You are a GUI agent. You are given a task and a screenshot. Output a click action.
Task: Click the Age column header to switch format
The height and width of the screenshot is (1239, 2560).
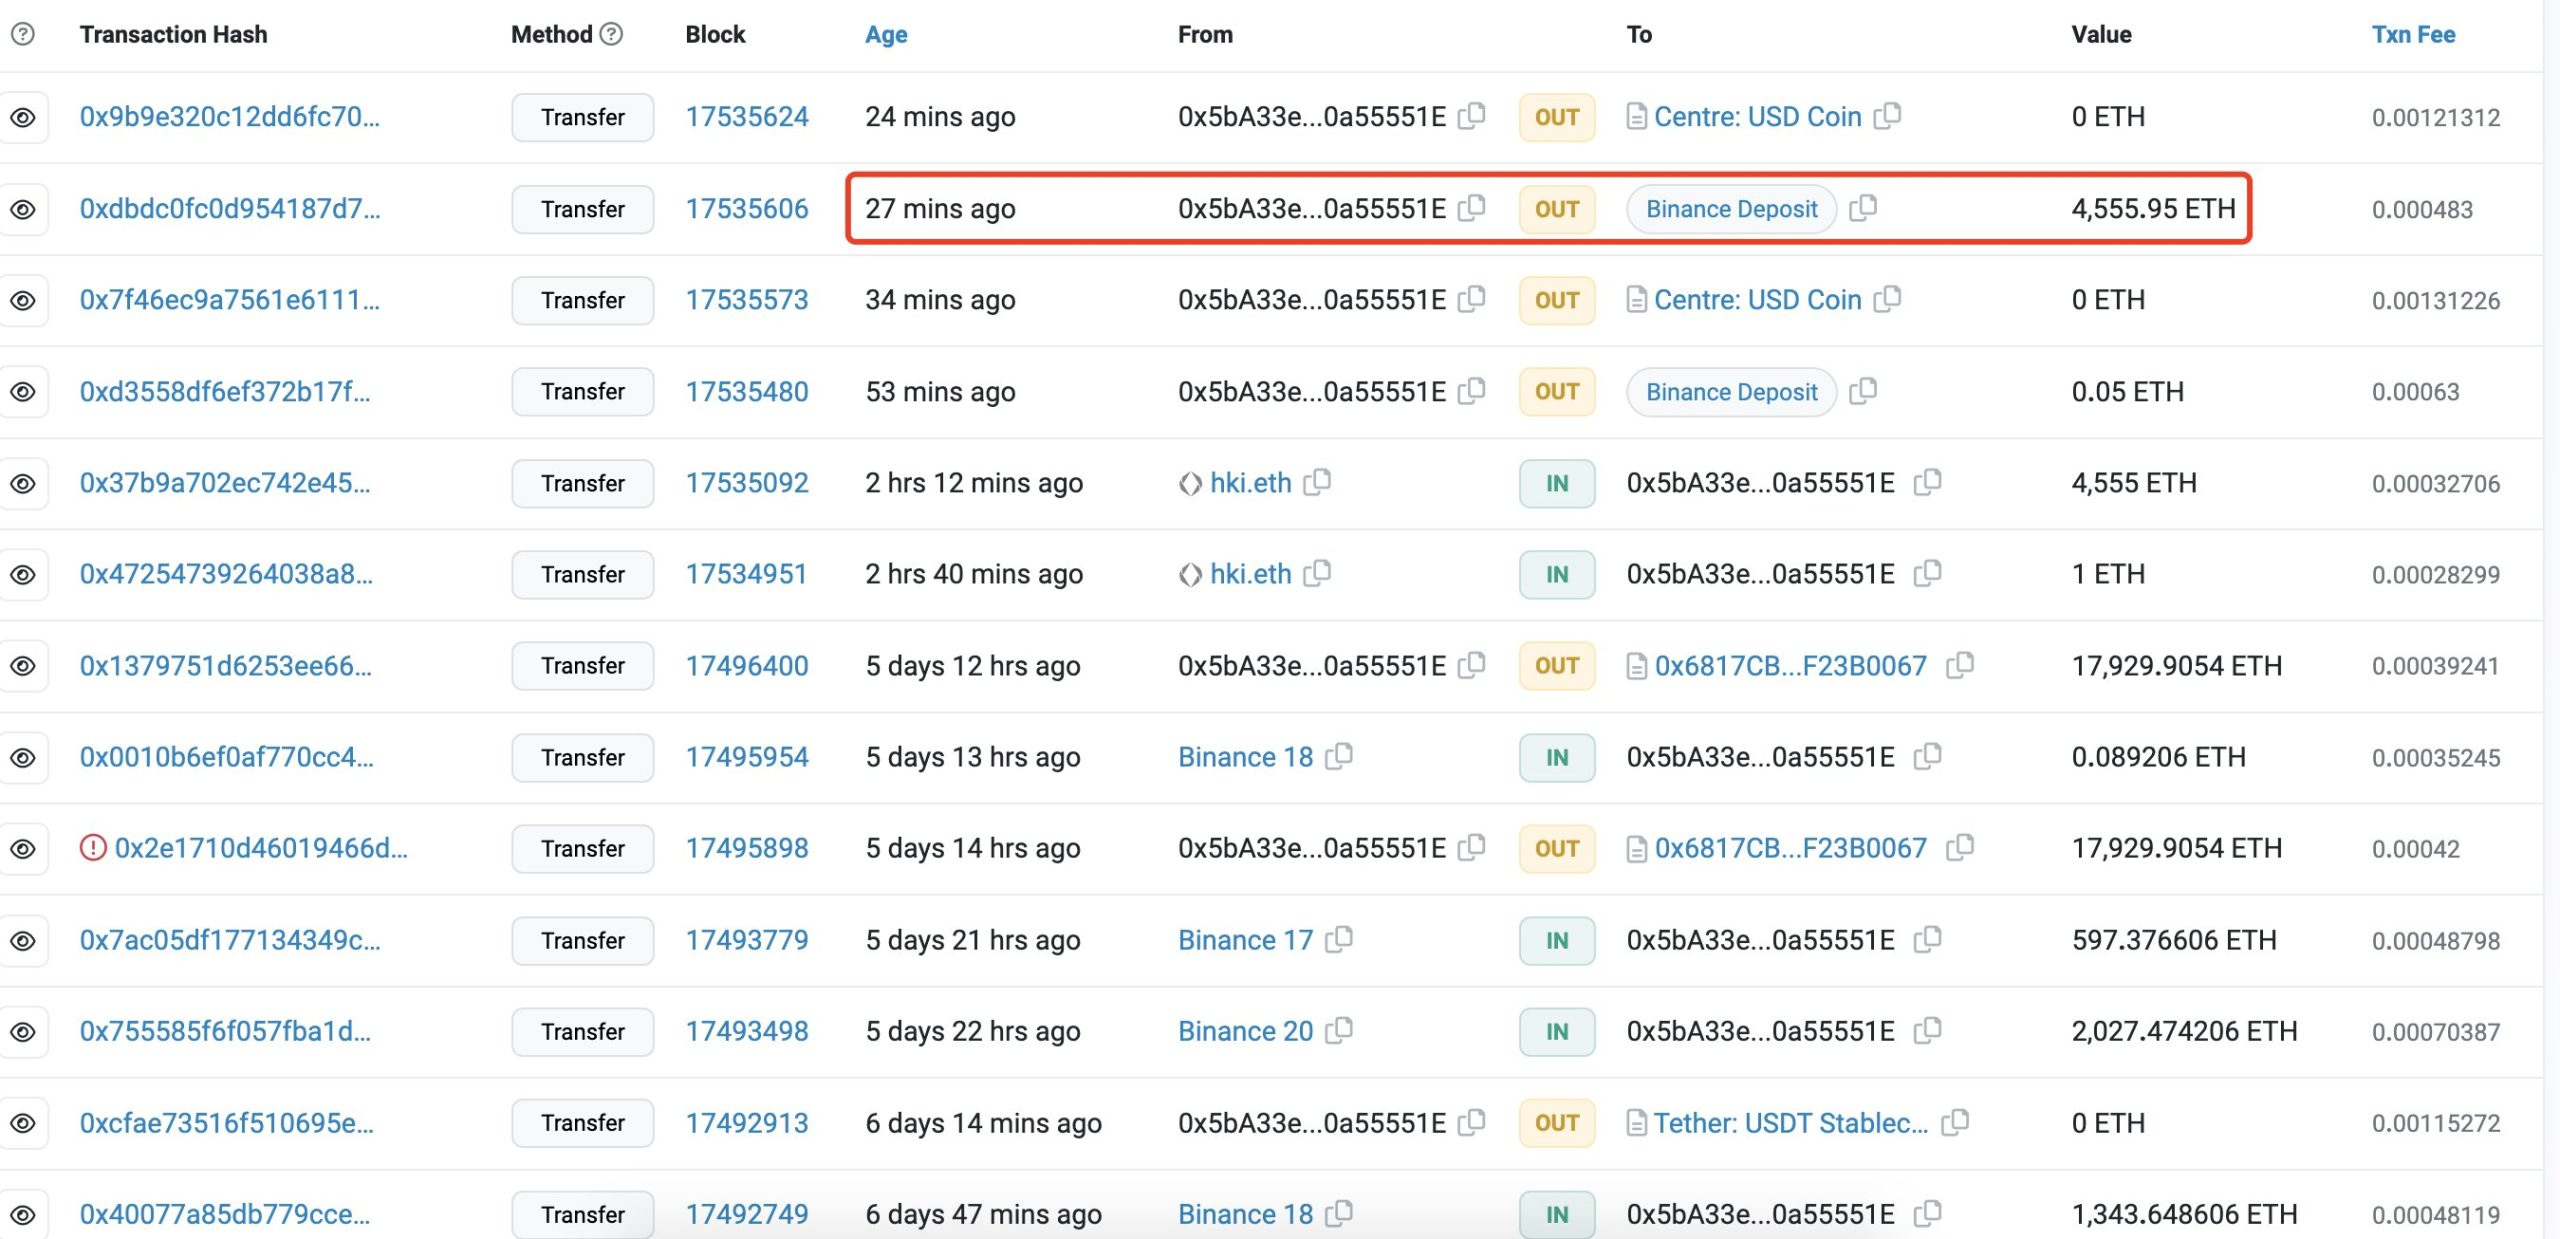click(x=886, y=34)
